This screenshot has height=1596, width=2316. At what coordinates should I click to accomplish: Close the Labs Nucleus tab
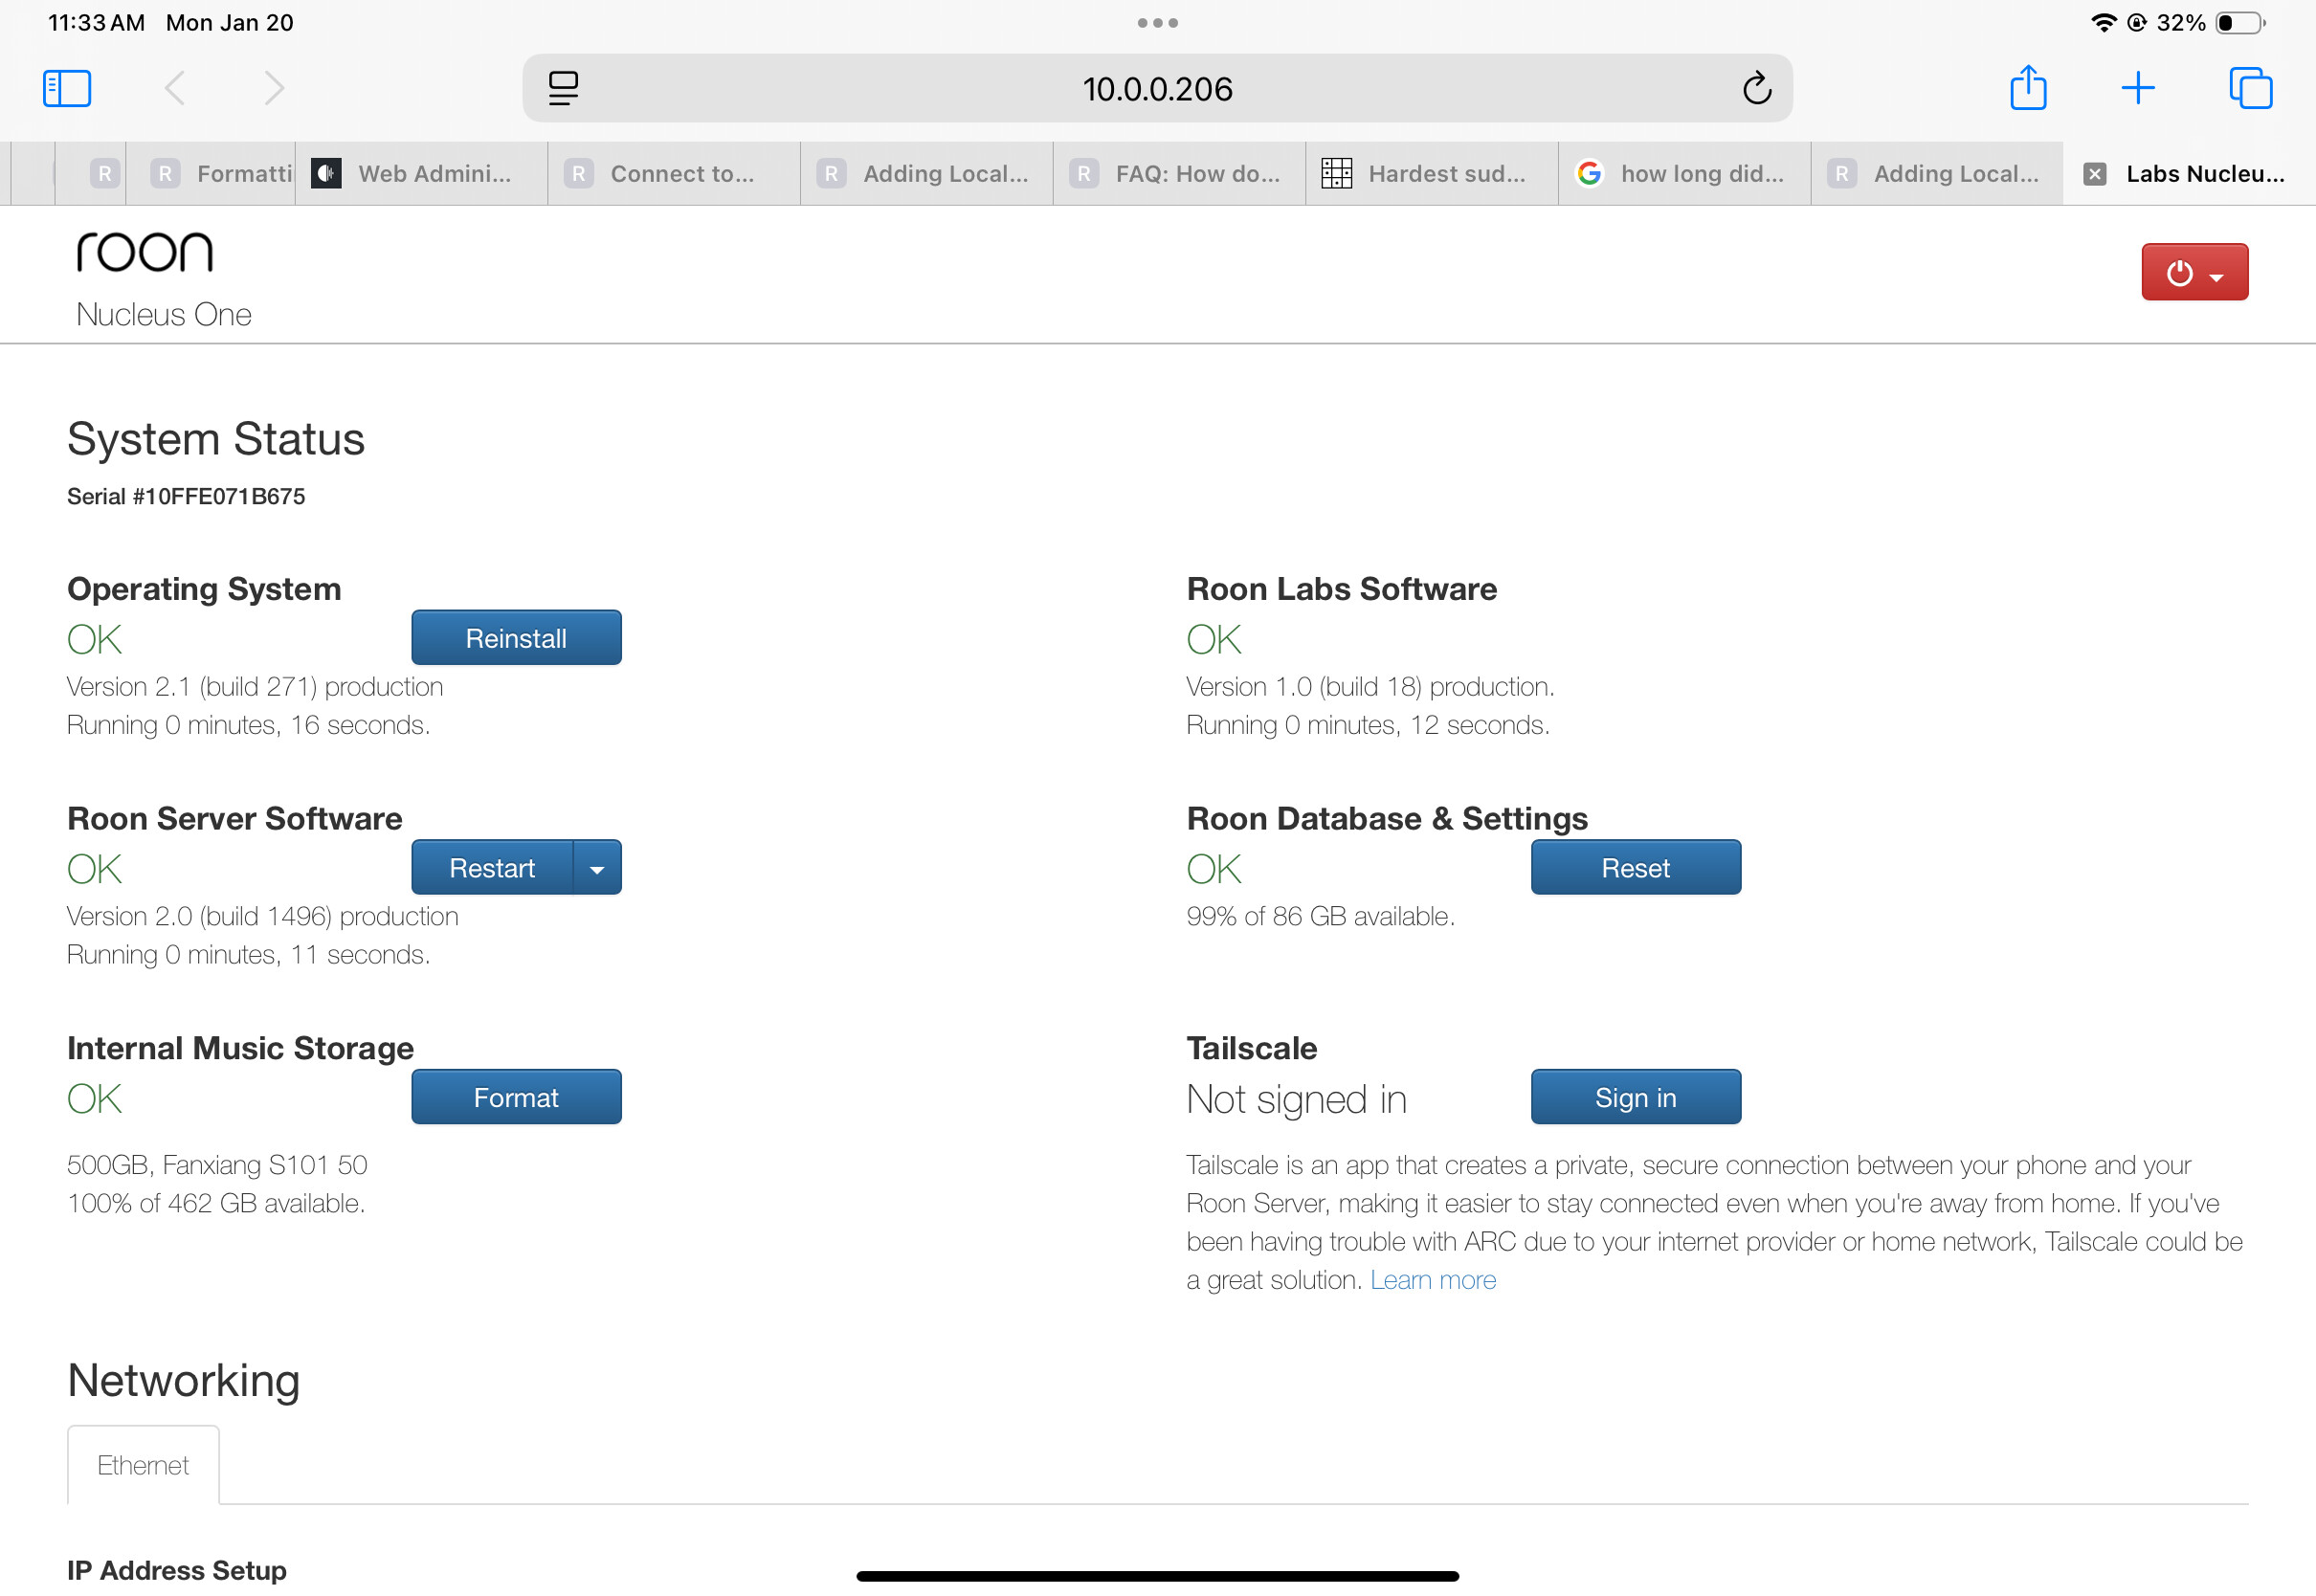[x=2094, y=174]
